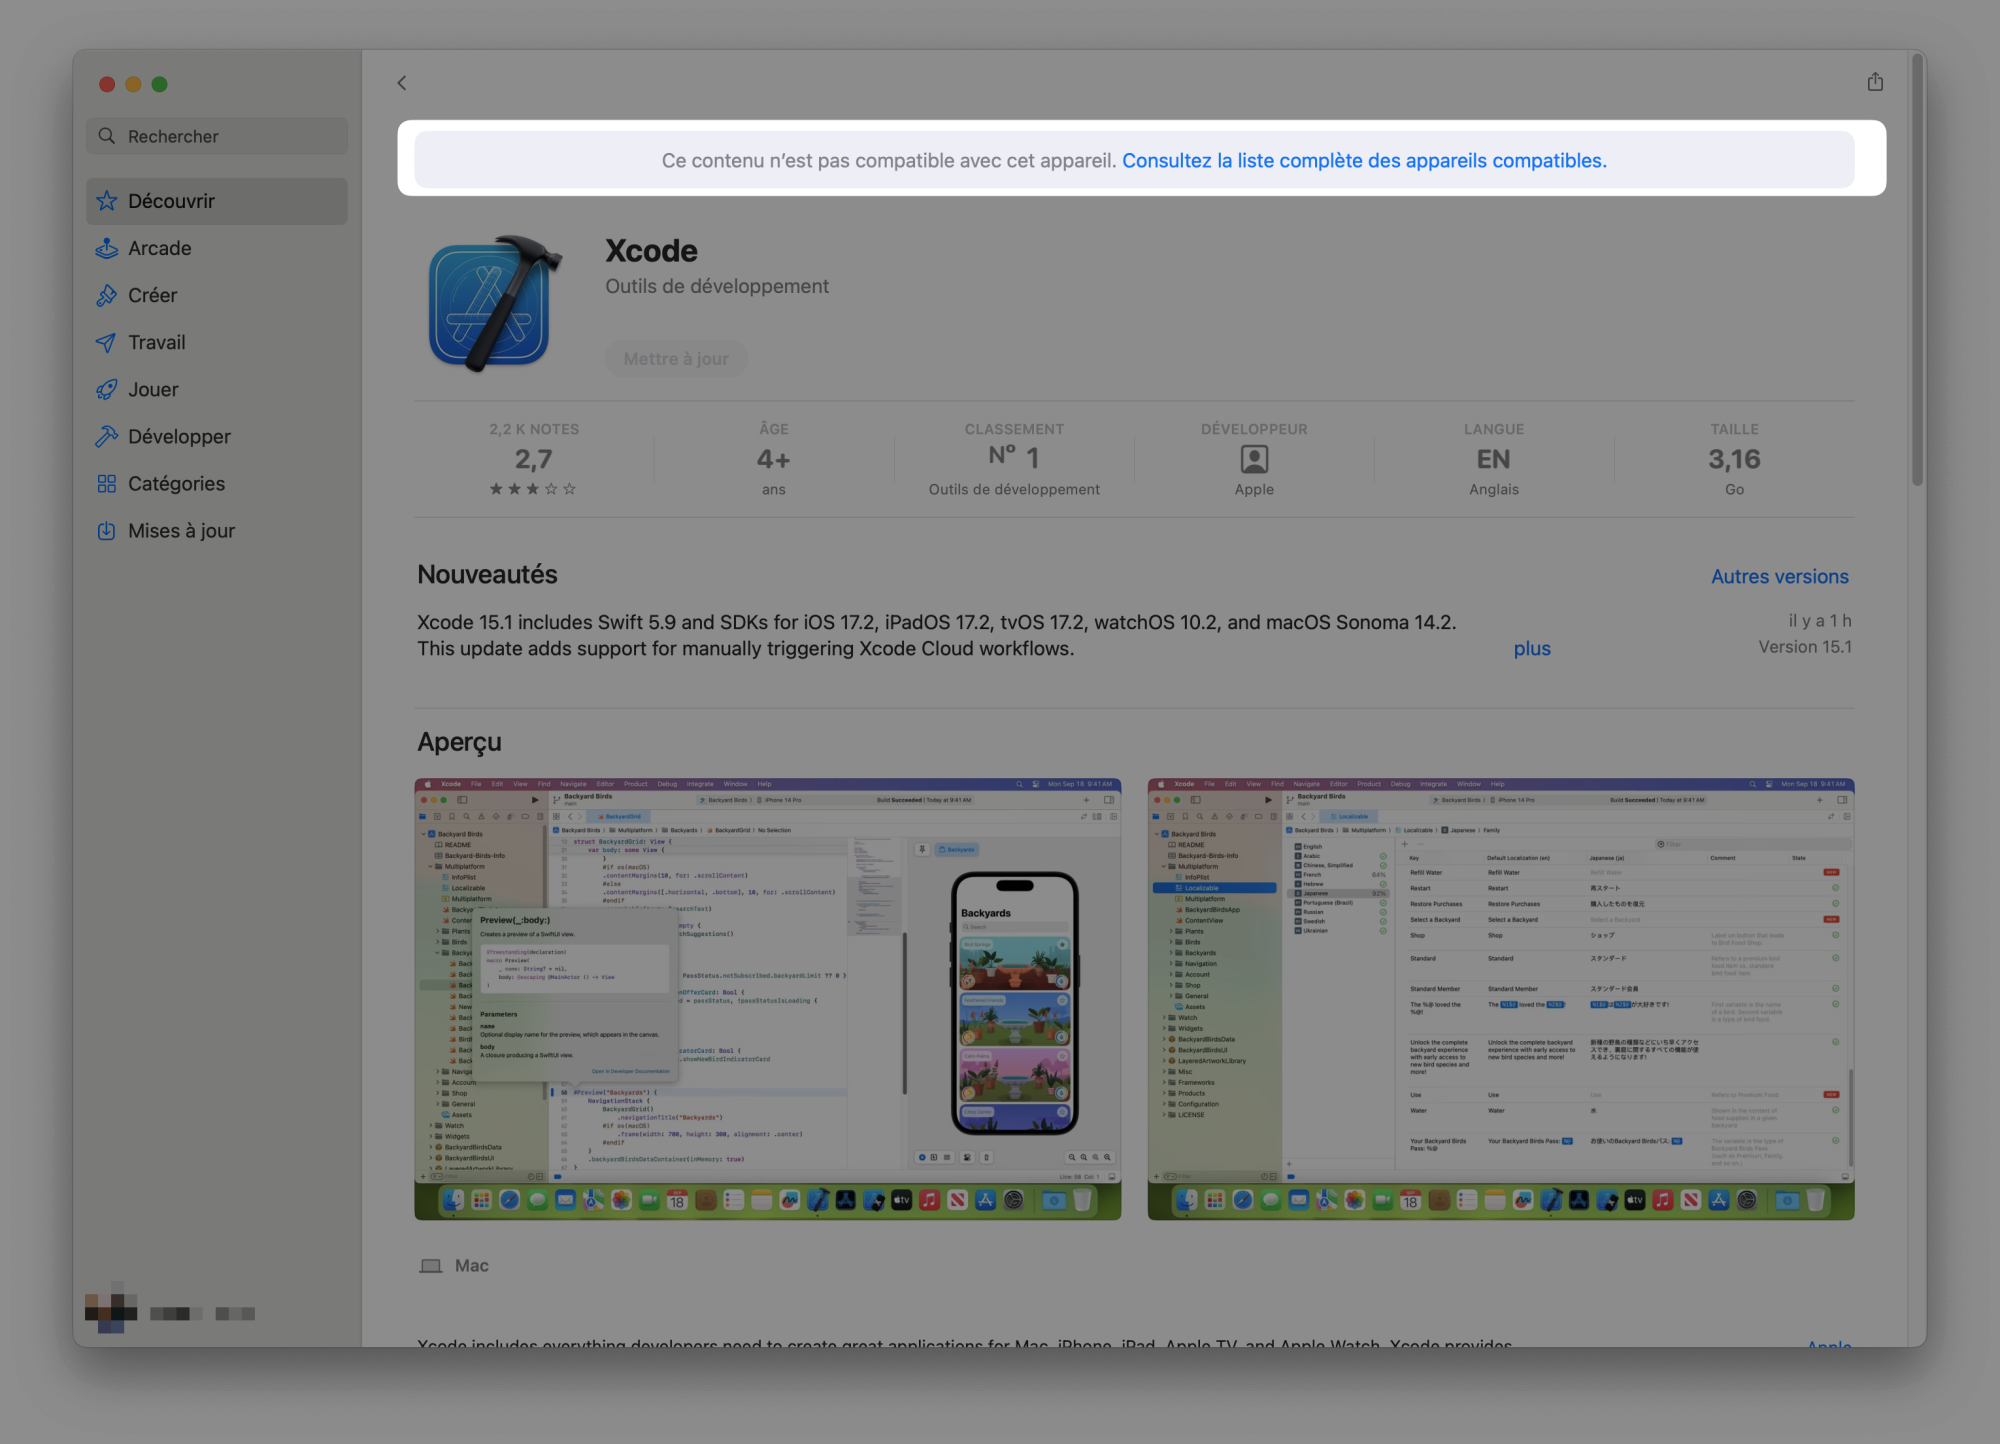The width and height of the screenshot is (2000, 1444).
Task: Click the 'il y a 1 h' timestamp
Action: tap(1820, 621)
